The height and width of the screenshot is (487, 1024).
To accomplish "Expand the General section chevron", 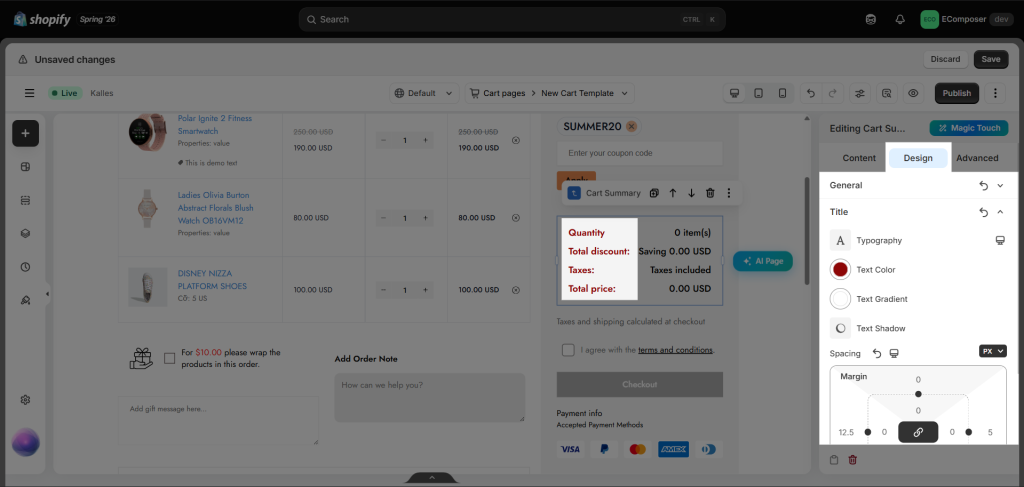I will pos(1000,185).
